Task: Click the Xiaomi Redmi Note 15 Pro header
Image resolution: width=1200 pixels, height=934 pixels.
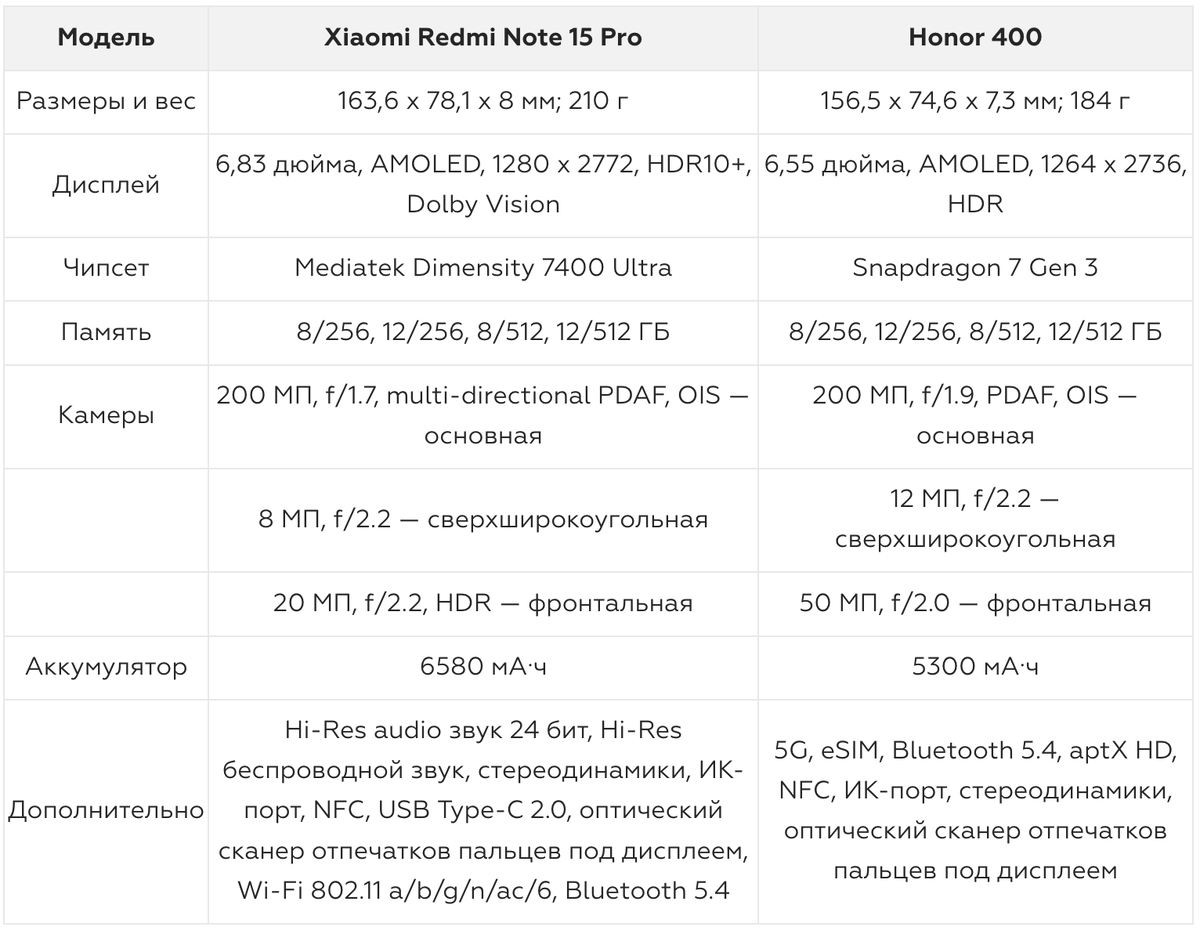Action: (483, 38)
